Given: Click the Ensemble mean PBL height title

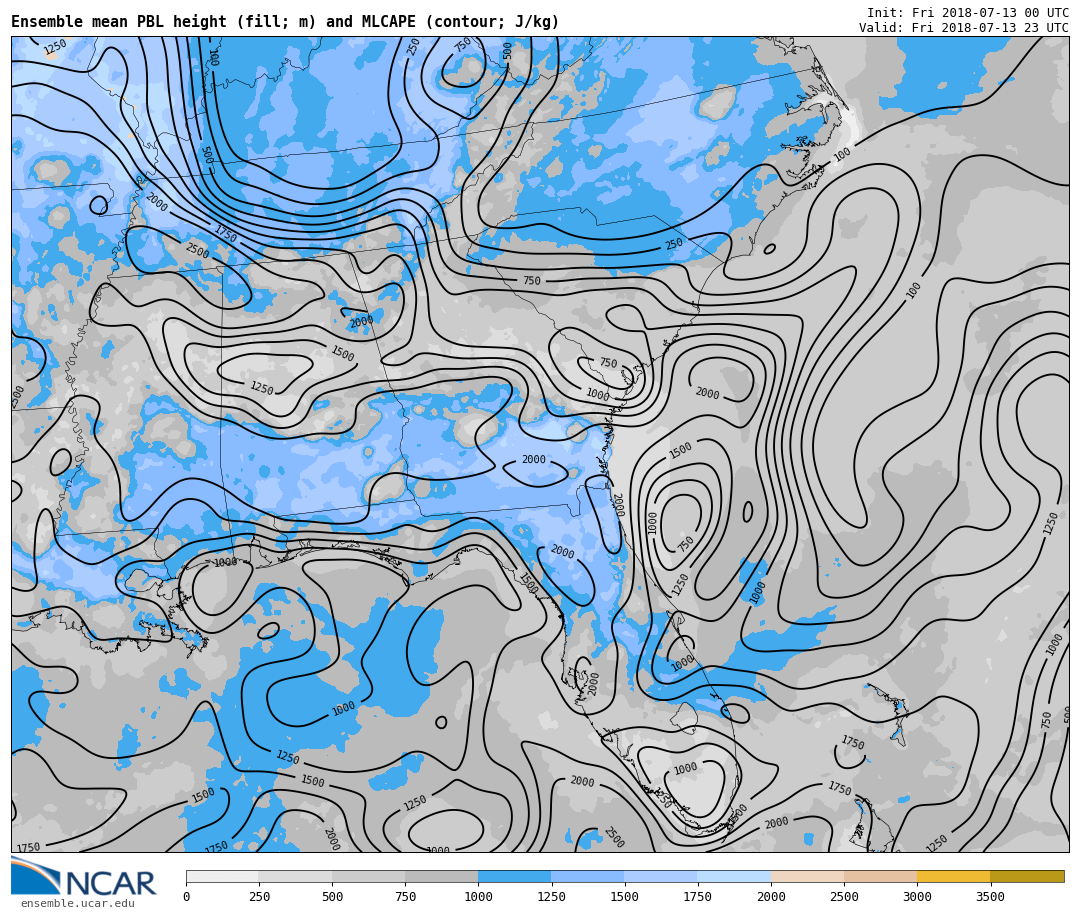Looking at the screenshot, I should [285, 22].
